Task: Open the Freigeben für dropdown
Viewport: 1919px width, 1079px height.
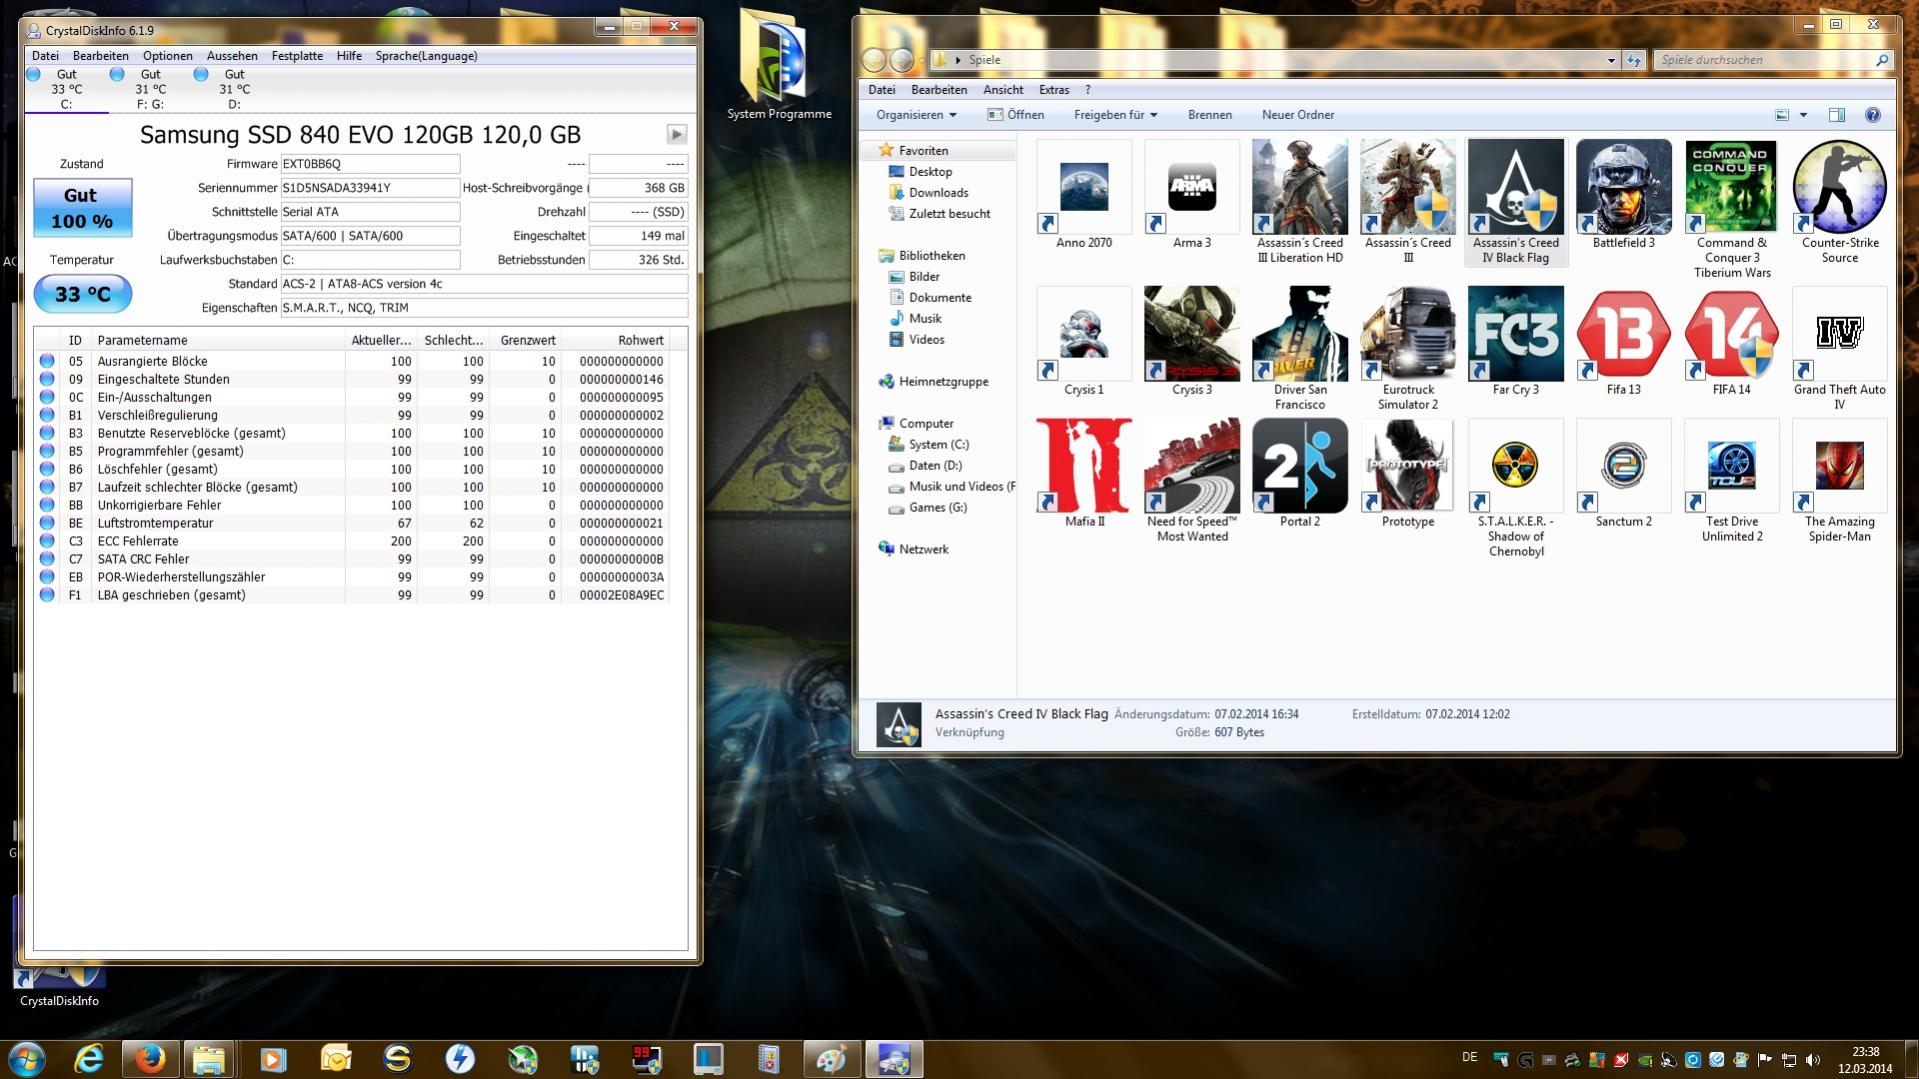Action: point(1115,115)
